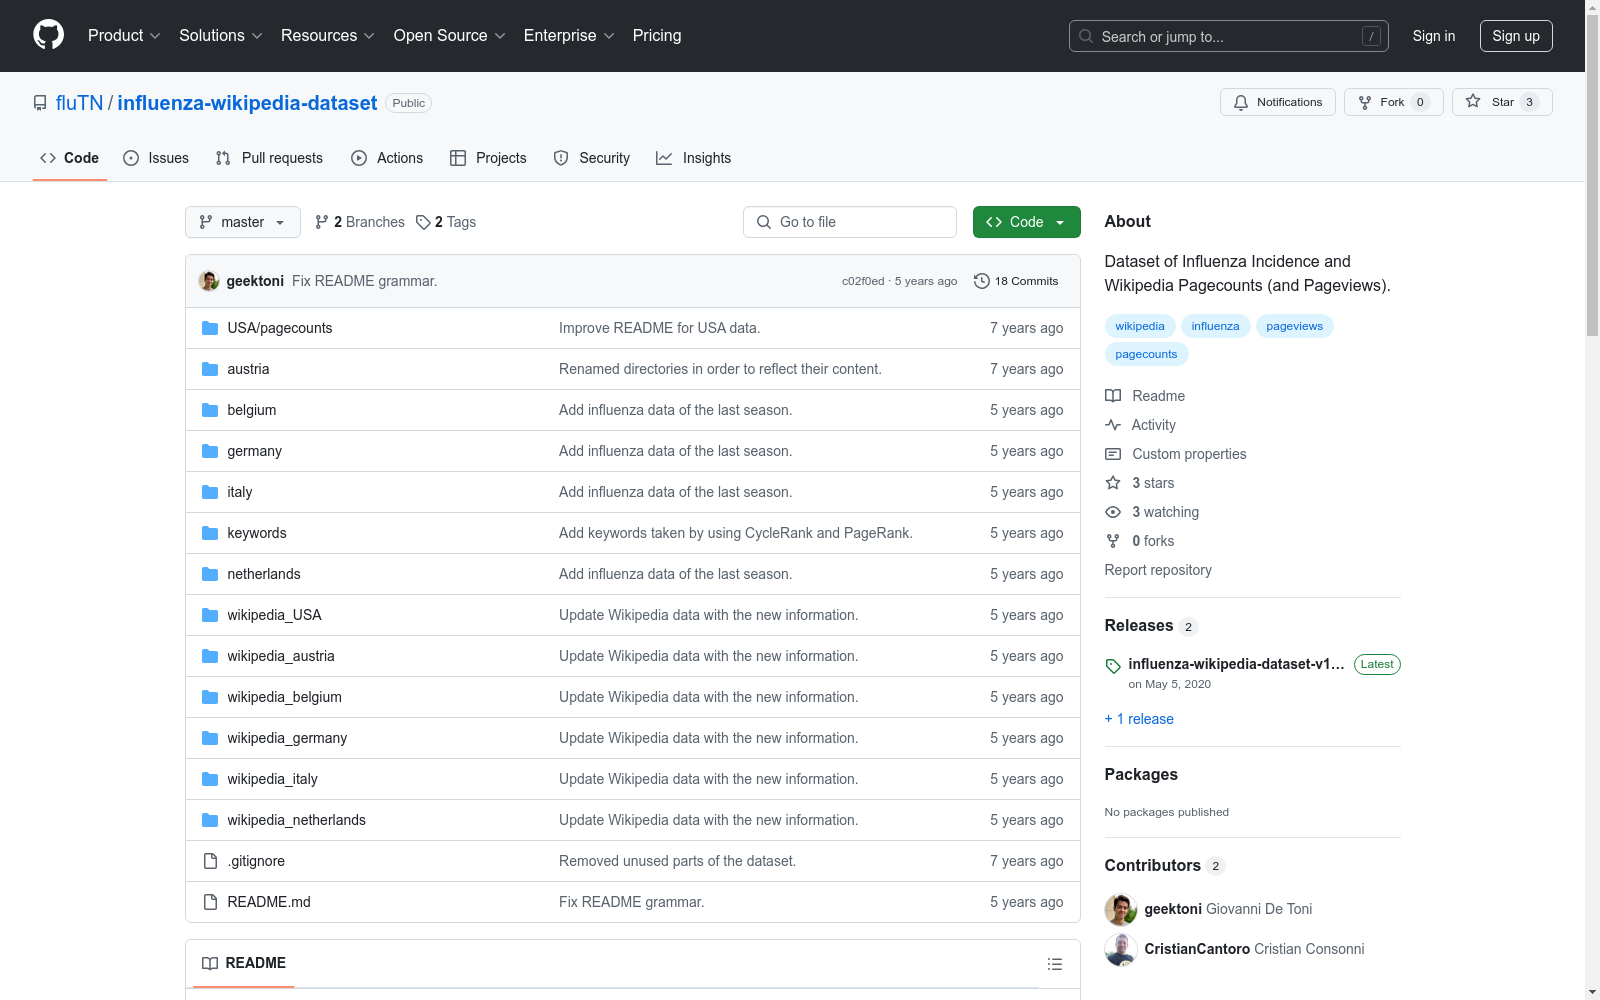Expand the Resources menu

(x=328, y=36)
